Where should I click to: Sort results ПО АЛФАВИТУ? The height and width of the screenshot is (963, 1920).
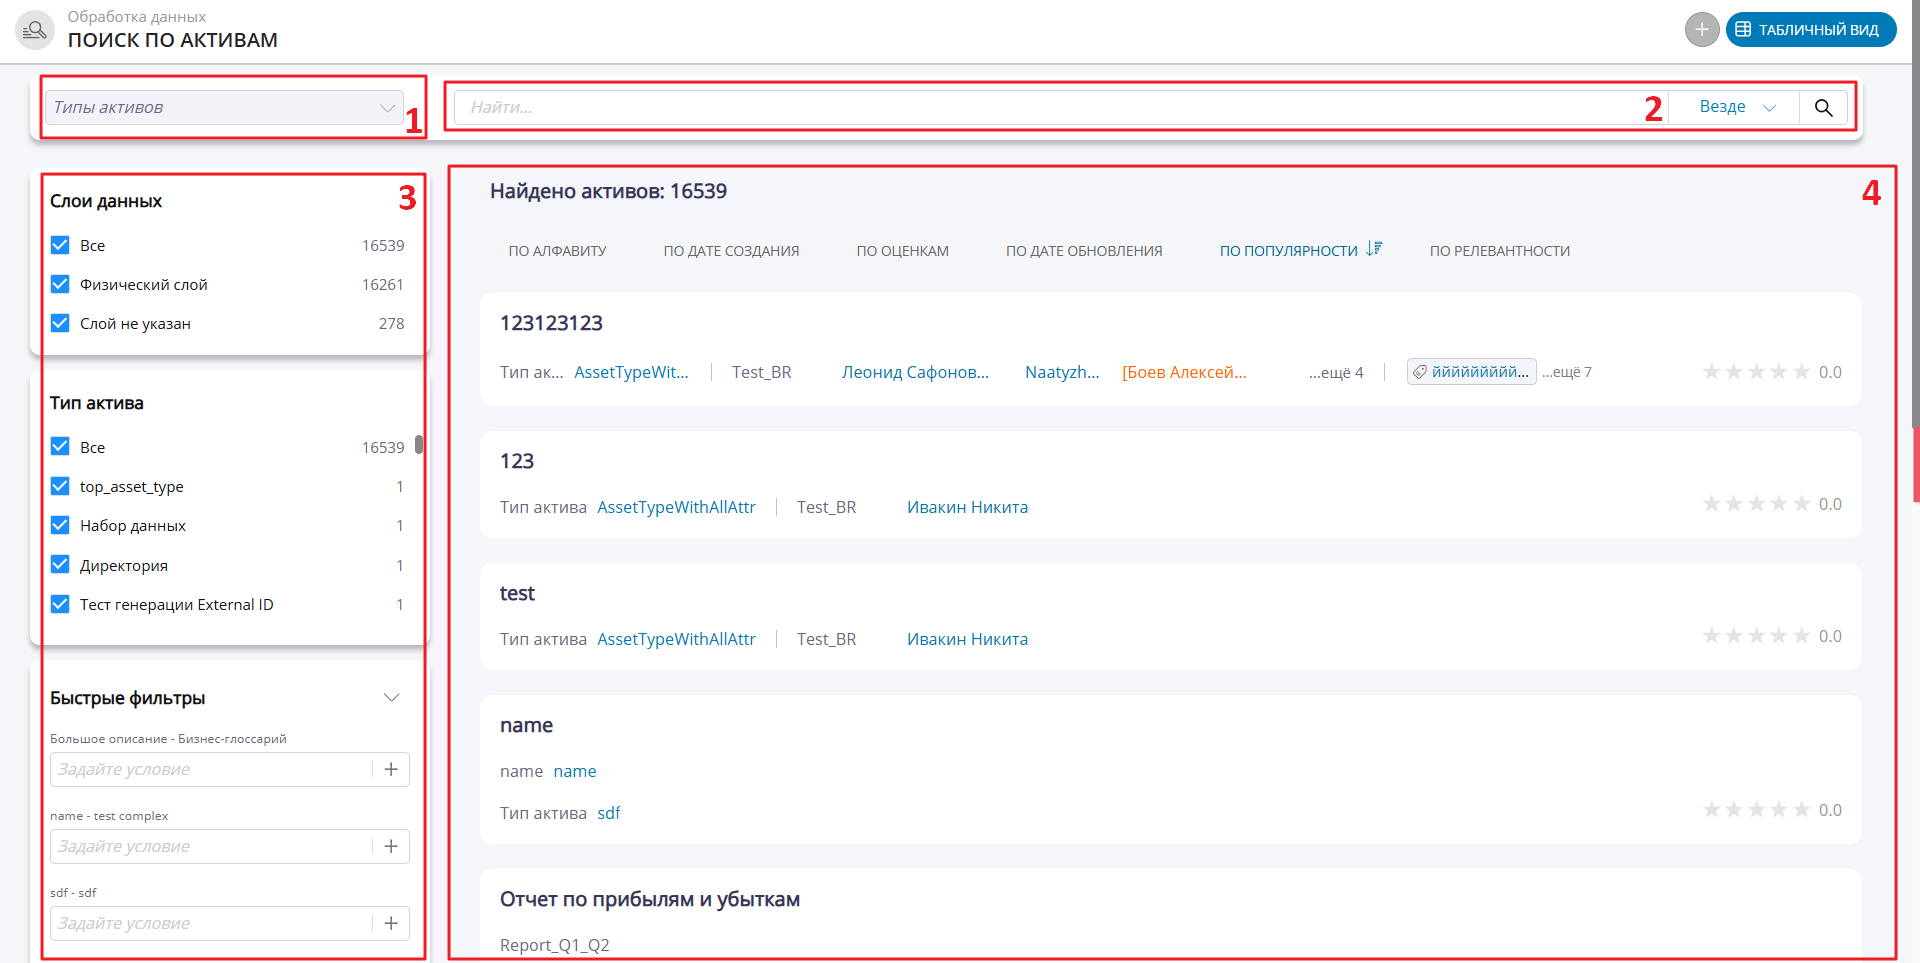[x=557, y=251]
